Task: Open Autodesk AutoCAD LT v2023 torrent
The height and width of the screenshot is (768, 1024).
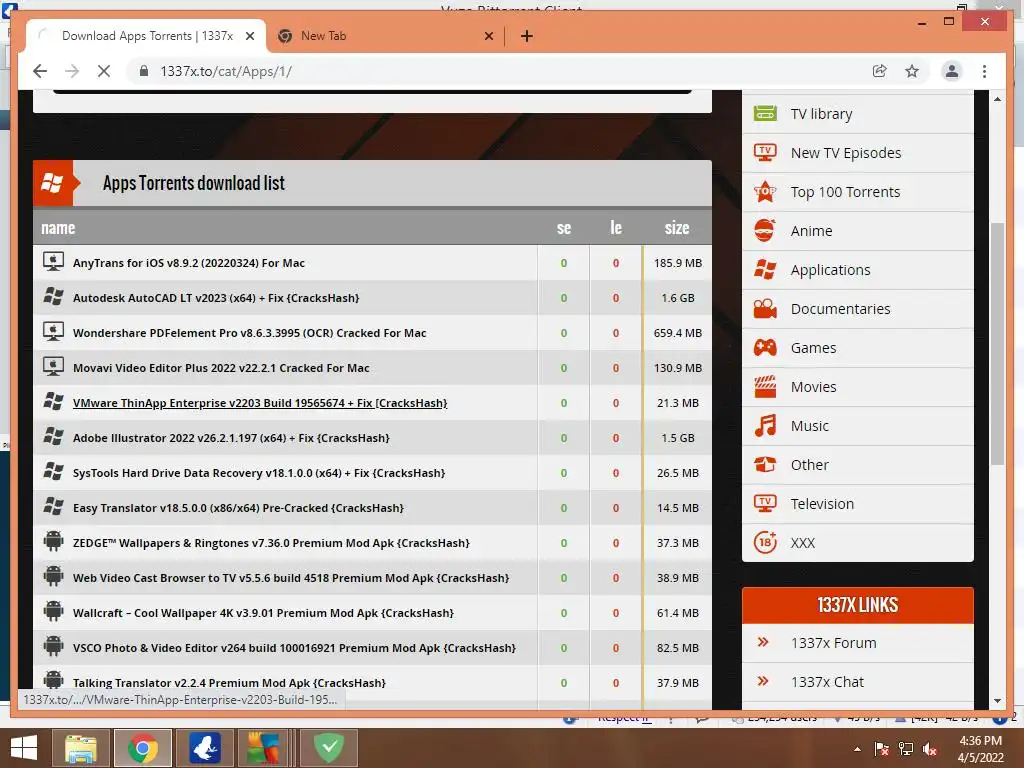Action: [216, 298]
